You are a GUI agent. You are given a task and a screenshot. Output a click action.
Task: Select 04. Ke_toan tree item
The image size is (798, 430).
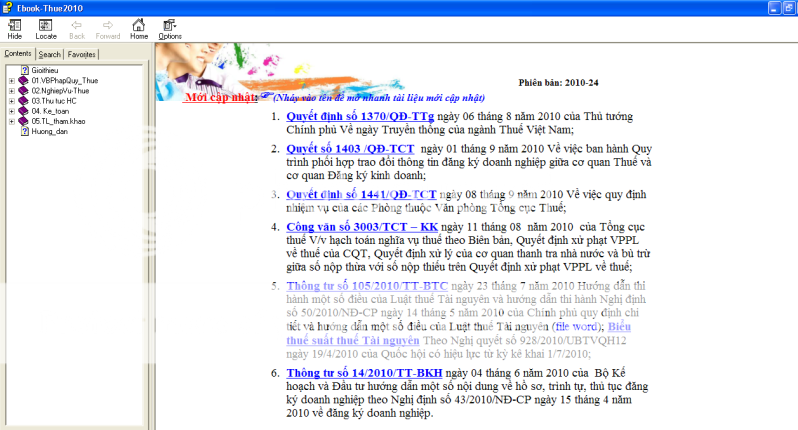click(x=50, y=111)
